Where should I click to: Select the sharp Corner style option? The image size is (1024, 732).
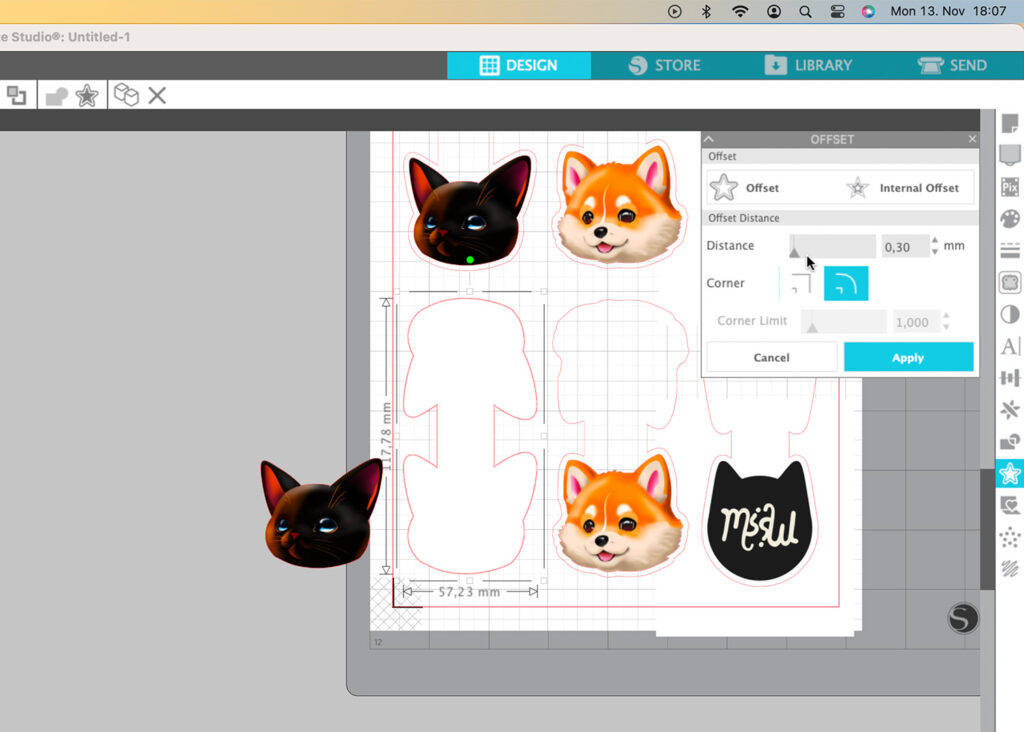pyautogui.click(x=797, y=284)
